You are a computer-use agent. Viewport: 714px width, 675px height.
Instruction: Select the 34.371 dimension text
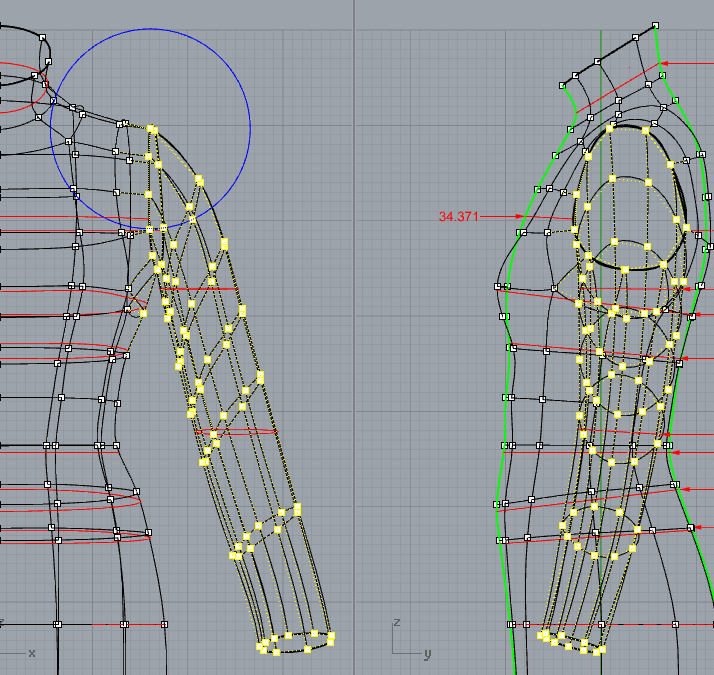pyautogui.click(x=458, y=217)
